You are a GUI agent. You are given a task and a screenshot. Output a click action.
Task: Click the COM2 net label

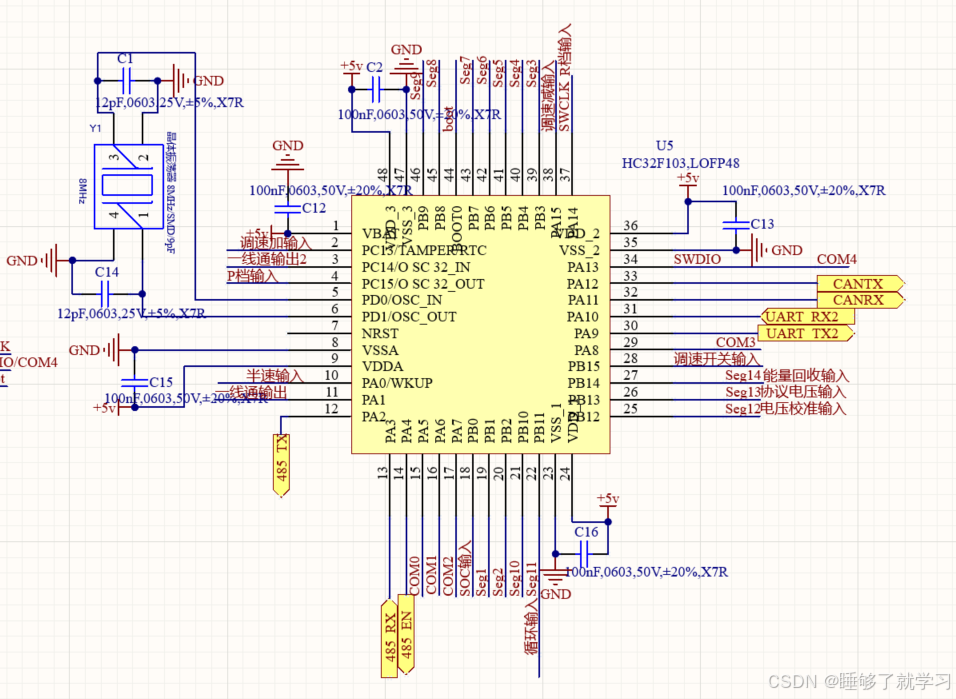448,576
